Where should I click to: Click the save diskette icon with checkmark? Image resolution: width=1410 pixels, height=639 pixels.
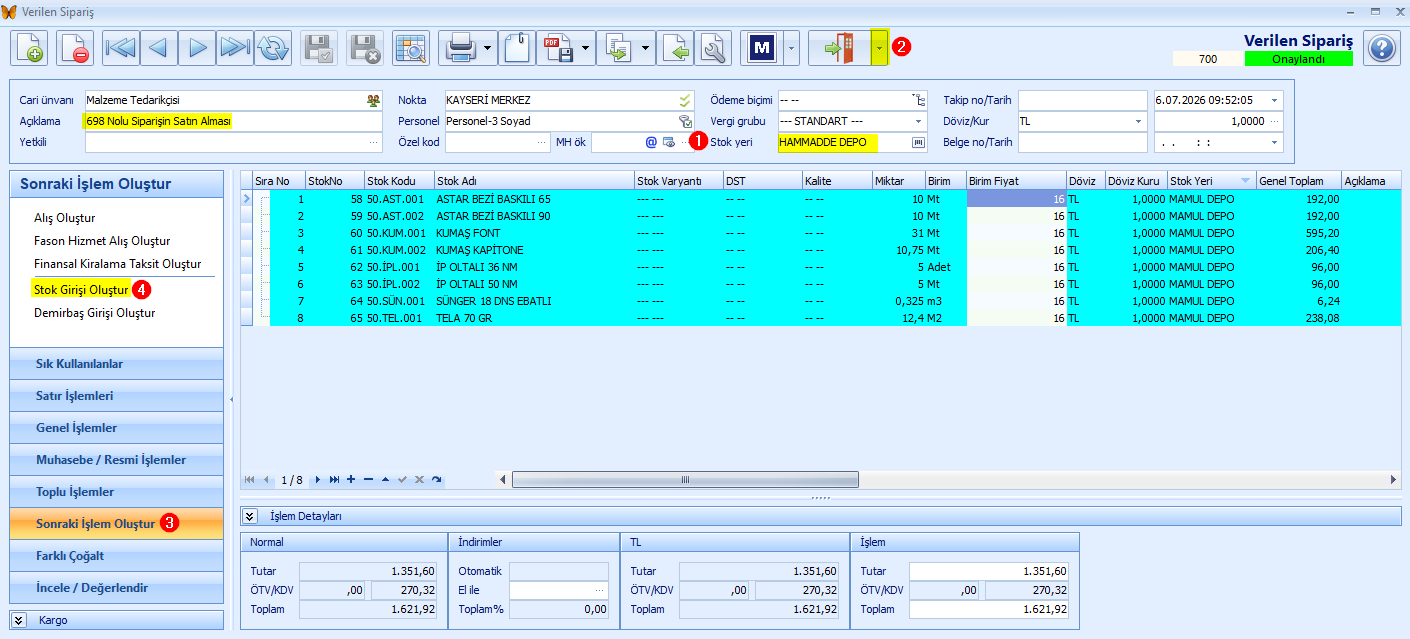(319, 47)
